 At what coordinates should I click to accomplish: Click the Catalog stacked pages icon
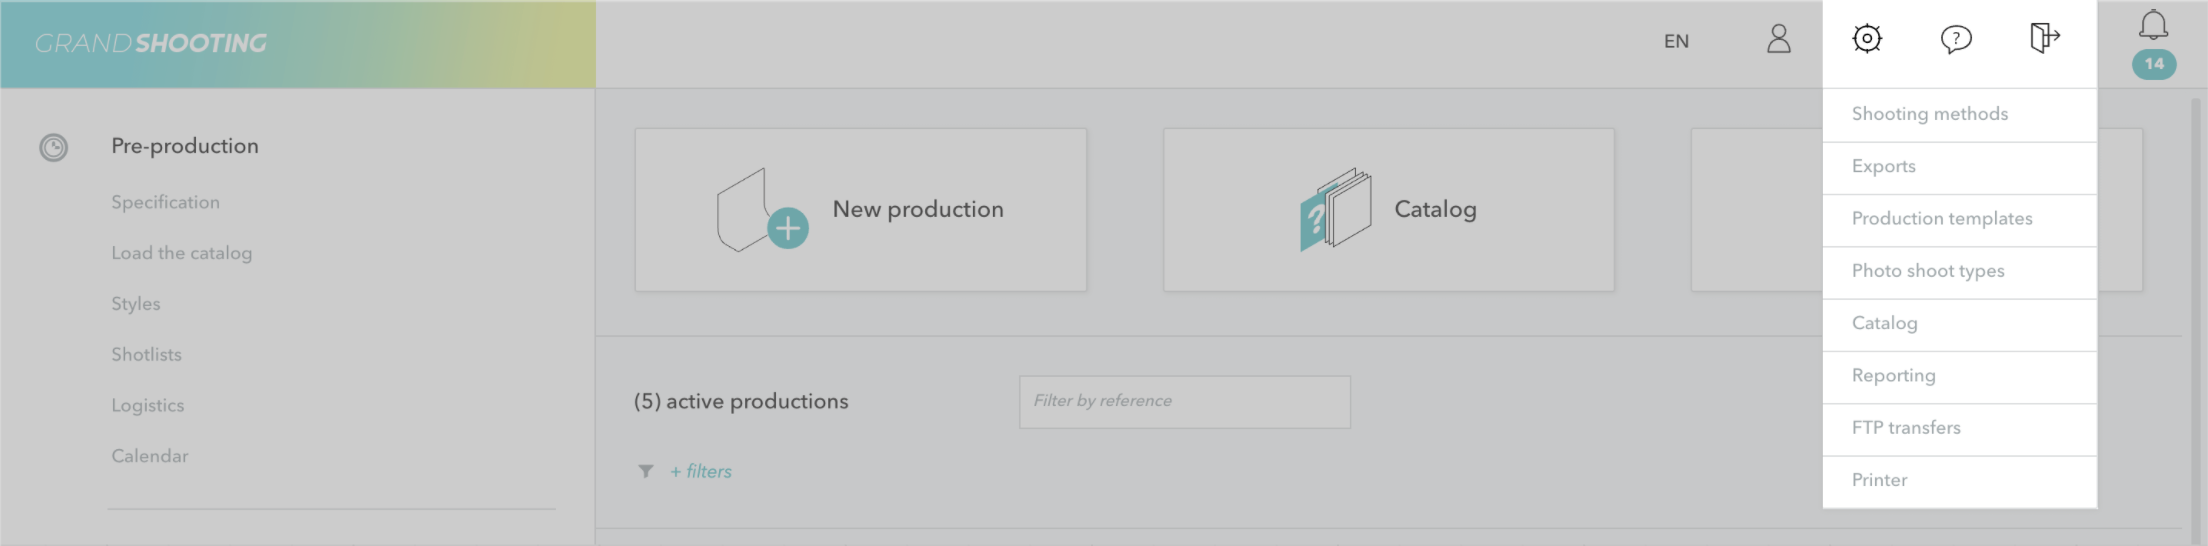(1335, 209)
